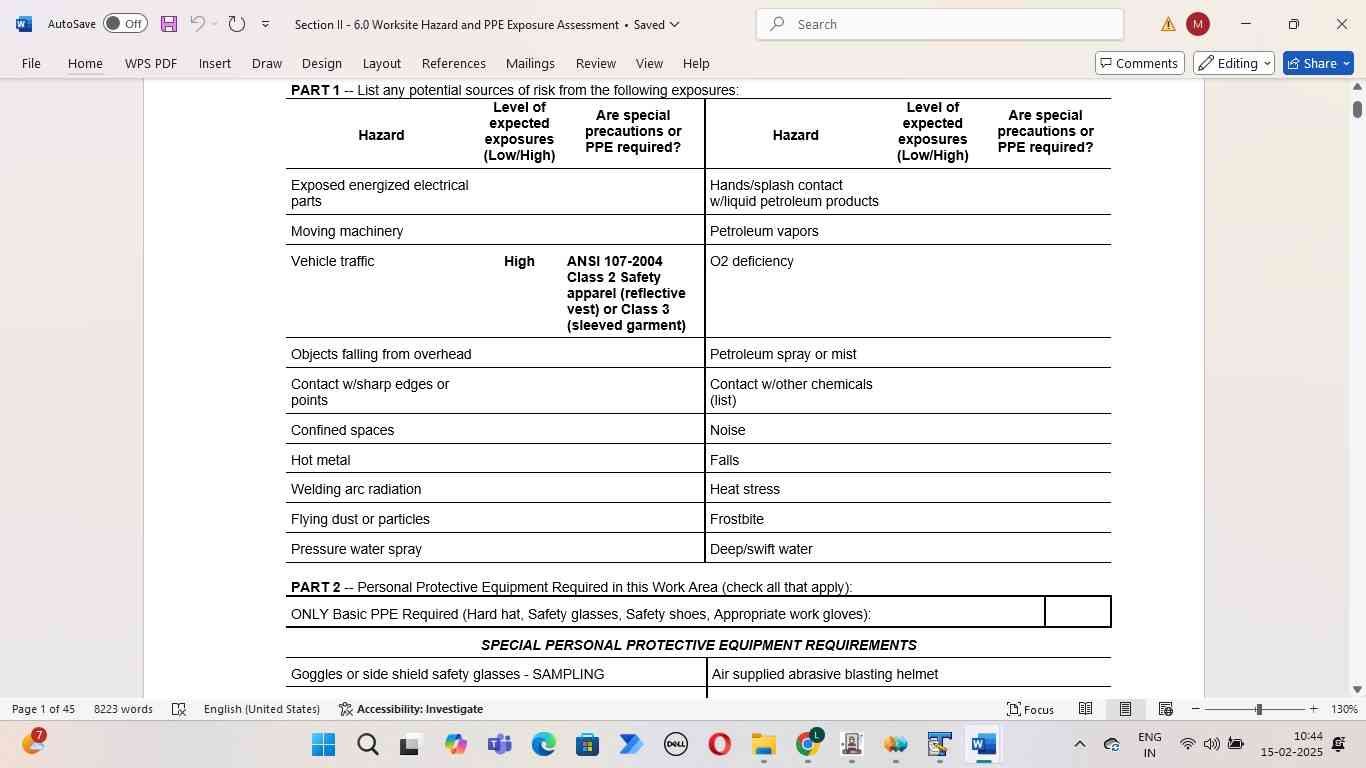Image resolution: width=1366 pixels, height=768 pixels.
Task: Click the Save icon in title bar
Action: 169,24
